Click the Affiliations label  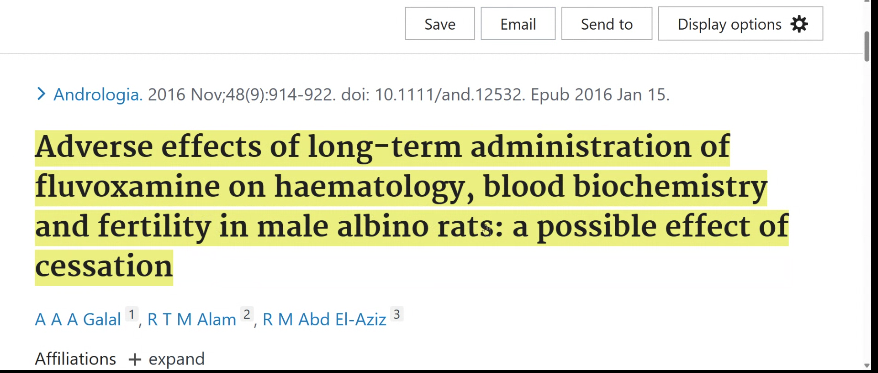tap(76, 359)
